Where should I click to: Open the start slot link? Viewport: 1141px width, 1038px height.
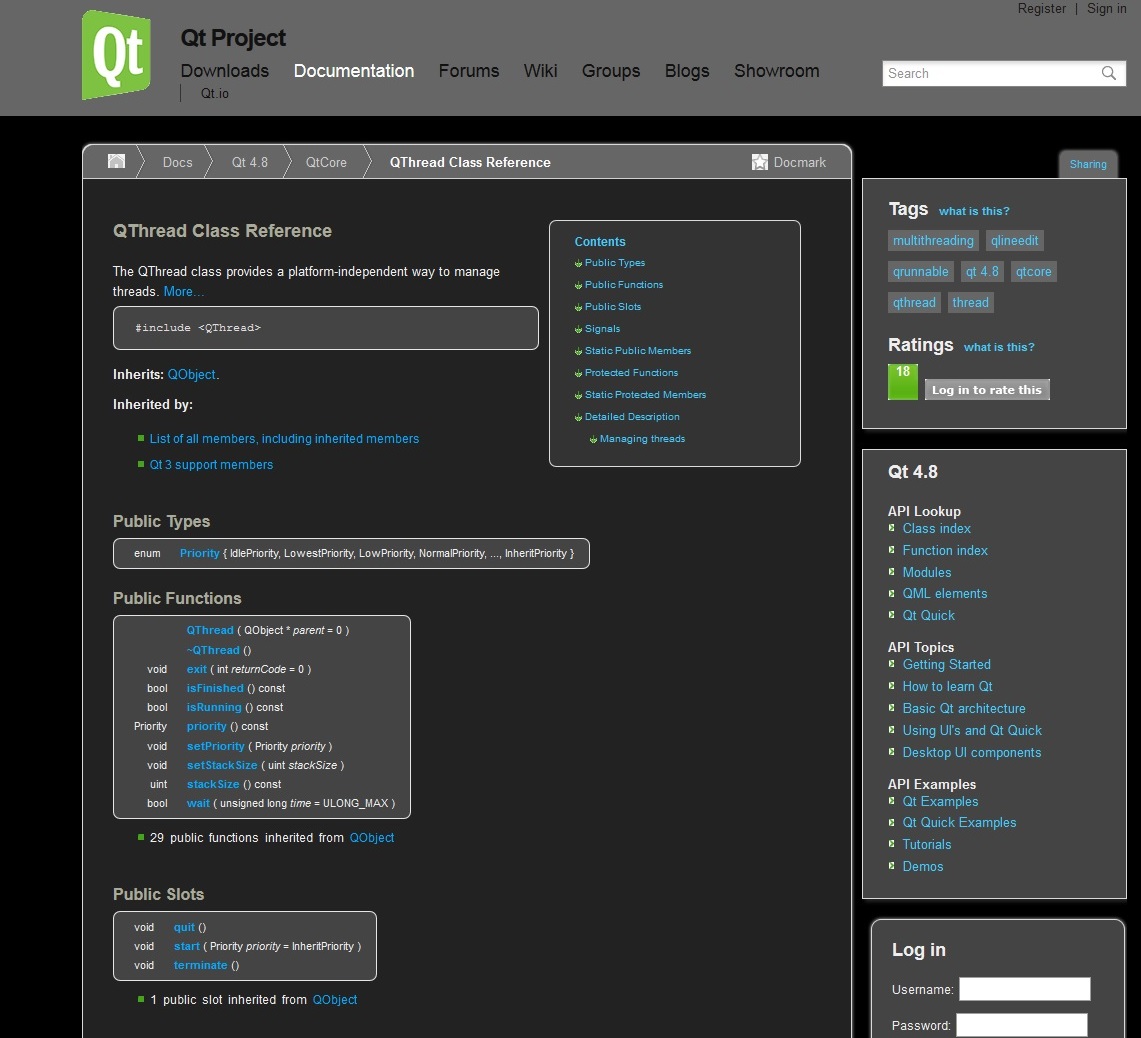tap(186, 946)
